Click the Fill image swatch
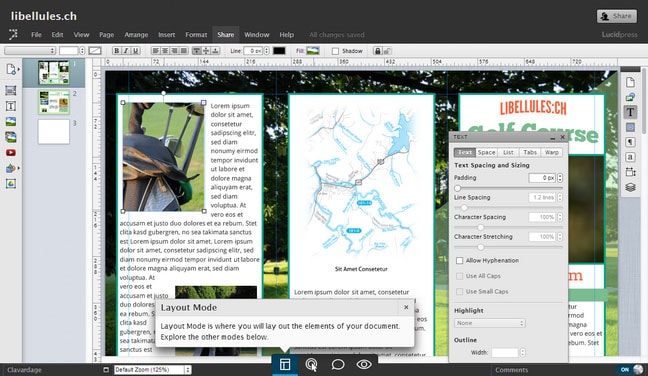Screen dimensions: 648x376 coord(313,51)
